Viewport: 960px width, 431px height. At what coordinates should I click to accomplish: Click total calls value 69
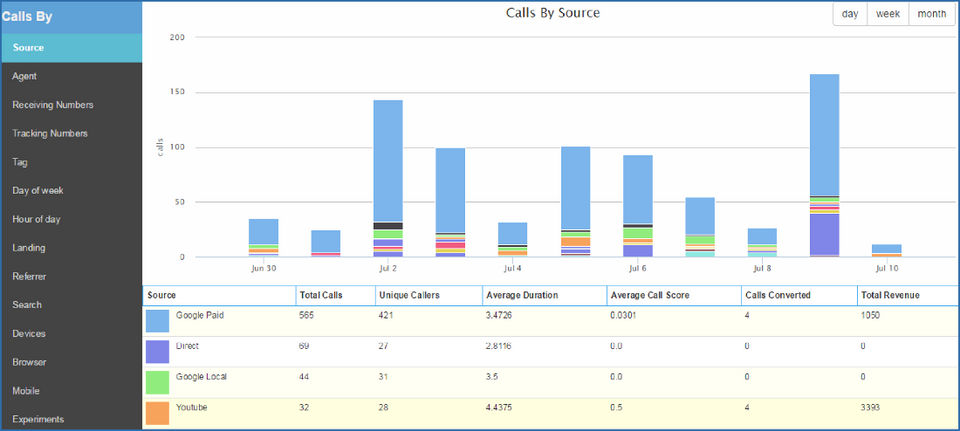click(304, 346)
